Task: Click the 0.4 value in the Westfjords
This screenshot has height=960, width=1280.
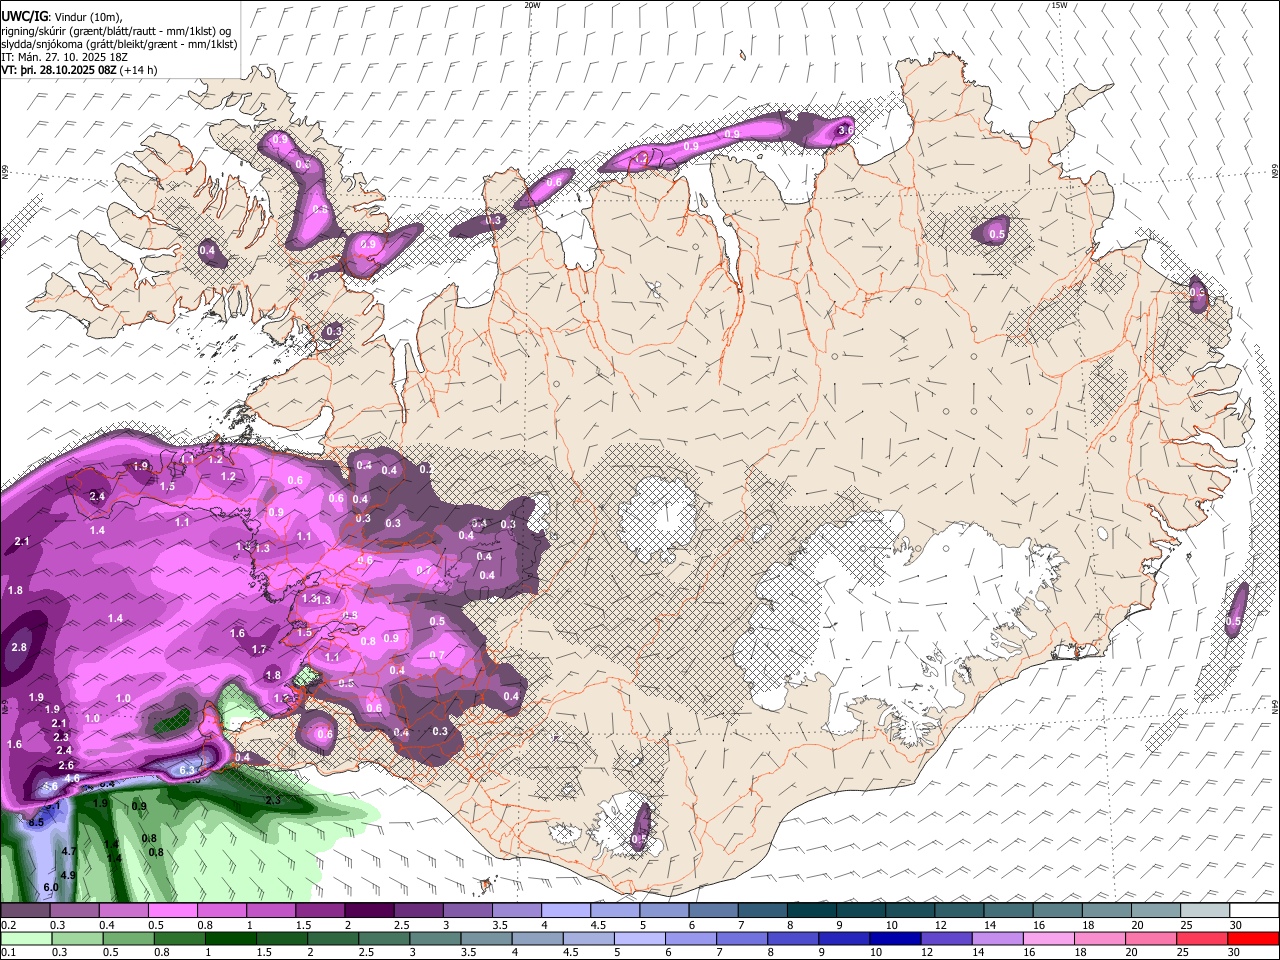Action: click(x=207, y=250)
